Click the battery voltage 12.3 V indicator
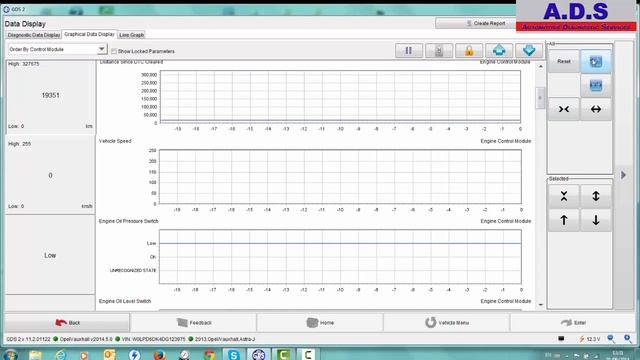 [590, 339]
